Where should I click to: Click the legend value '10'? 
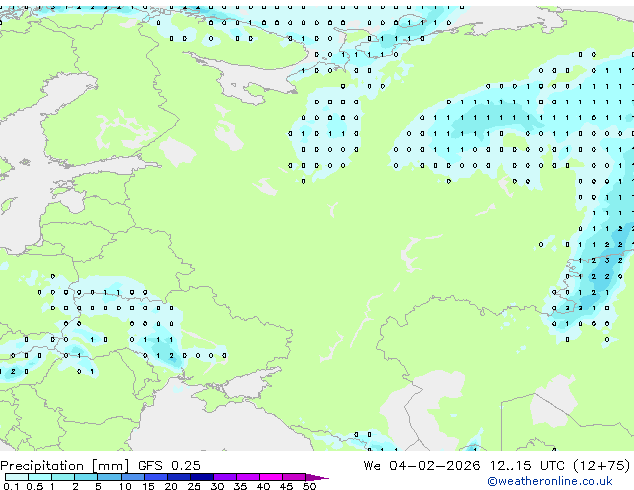click(x=125, y=486)
